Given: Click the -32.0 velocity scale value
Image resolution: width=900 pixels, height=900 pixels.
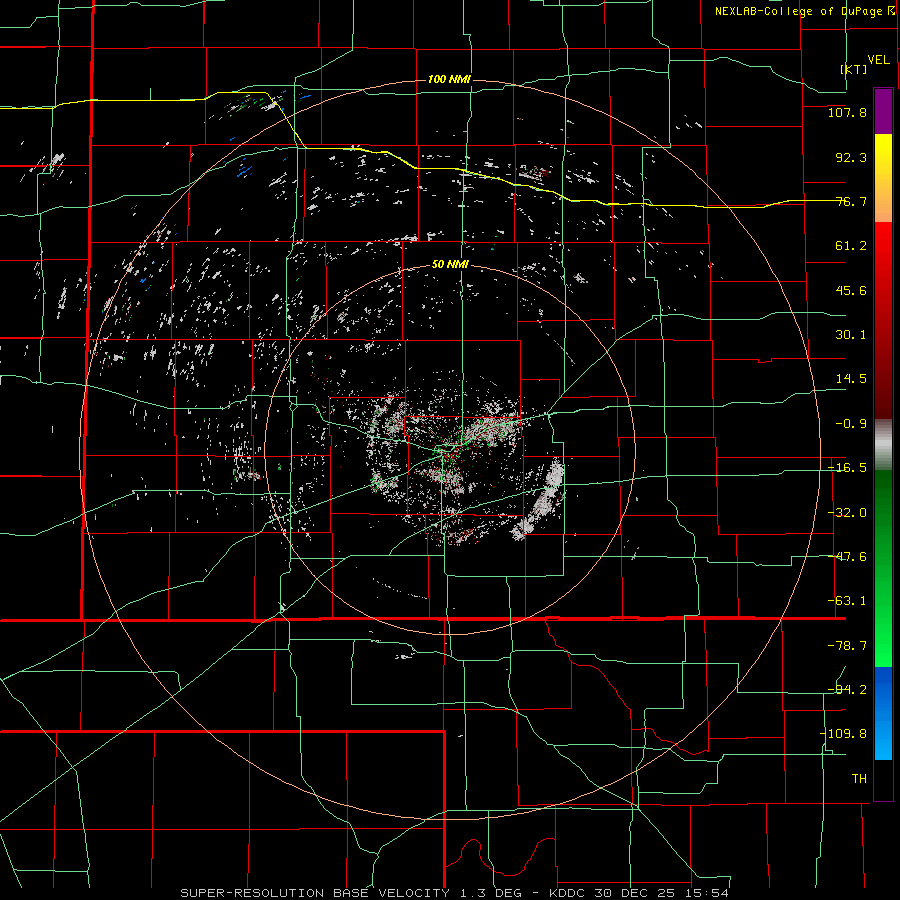Looking at the screenshot, I should pos(847,513).
